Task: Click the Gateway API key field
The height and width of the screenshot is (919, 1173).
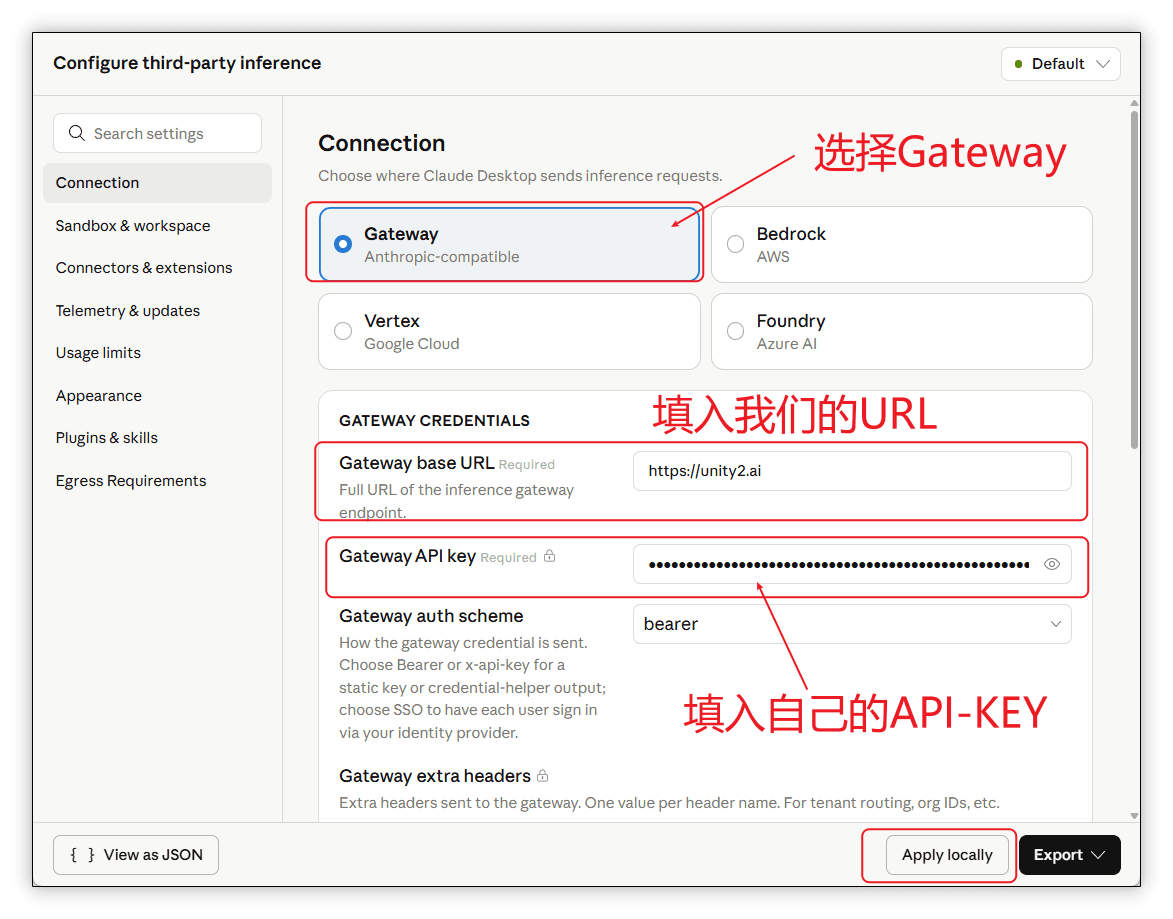Action: click(852, 564)
